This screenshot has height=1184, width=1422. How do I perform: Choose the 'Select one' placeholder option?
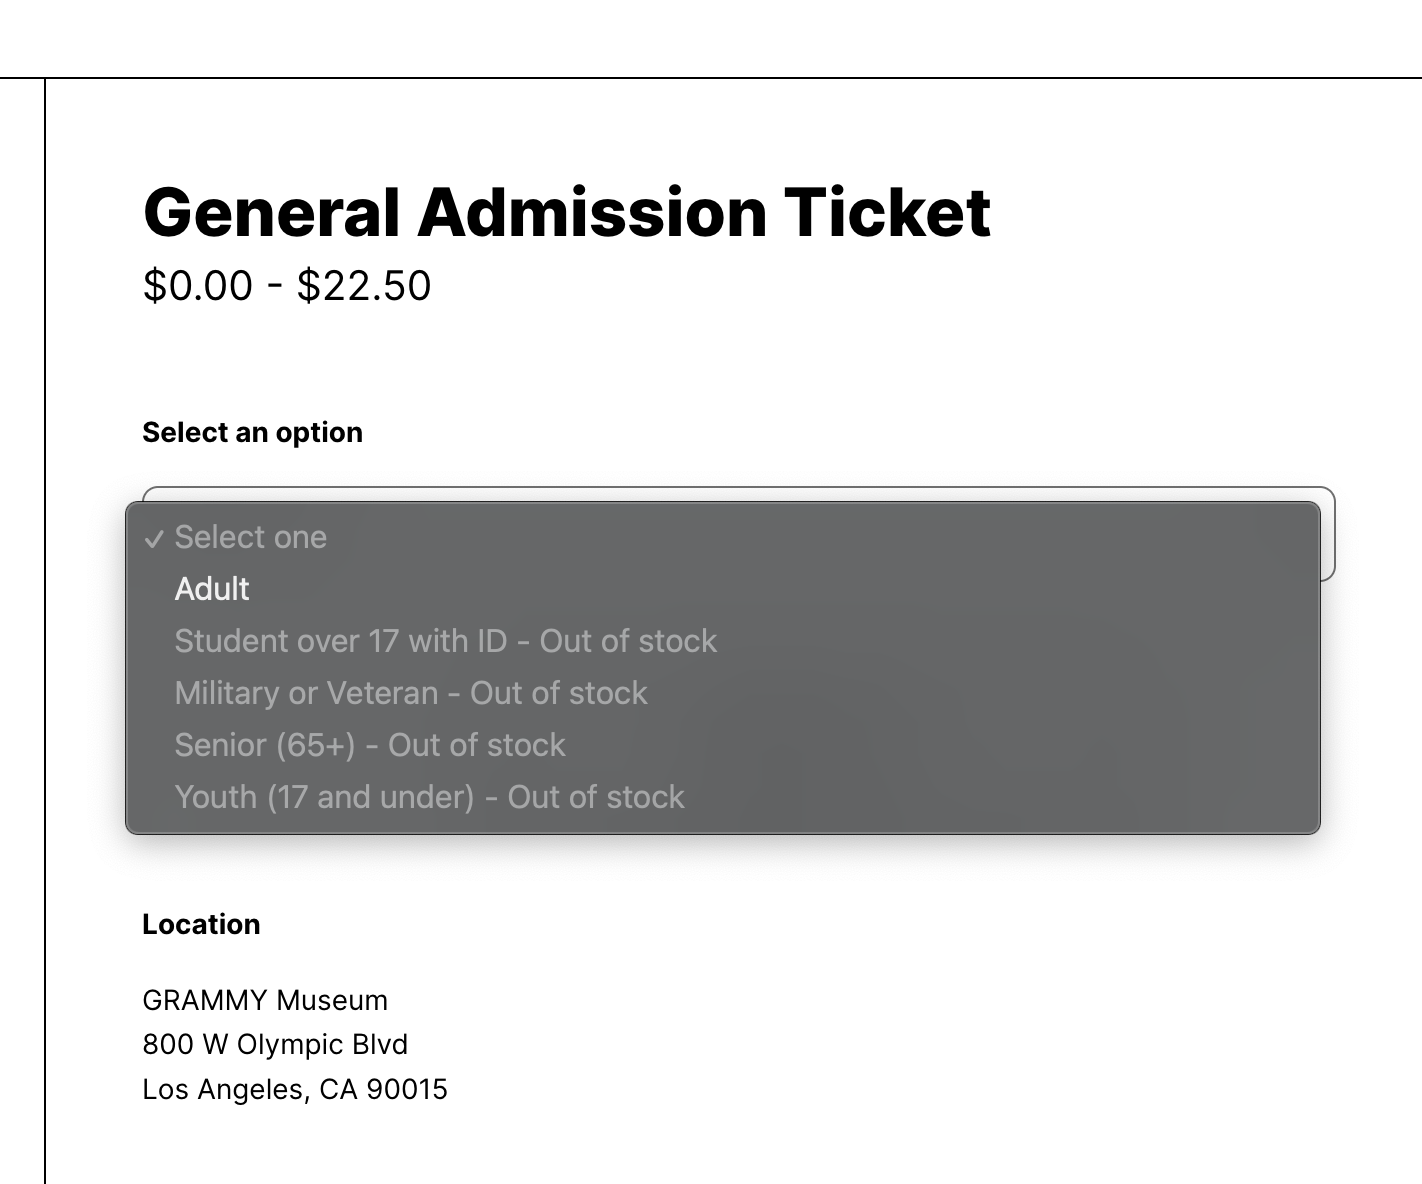click(x=250, y=537)
